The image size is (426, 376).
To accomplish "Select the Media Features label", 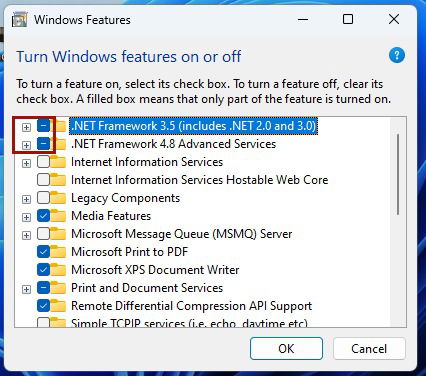I will point(111,216).
